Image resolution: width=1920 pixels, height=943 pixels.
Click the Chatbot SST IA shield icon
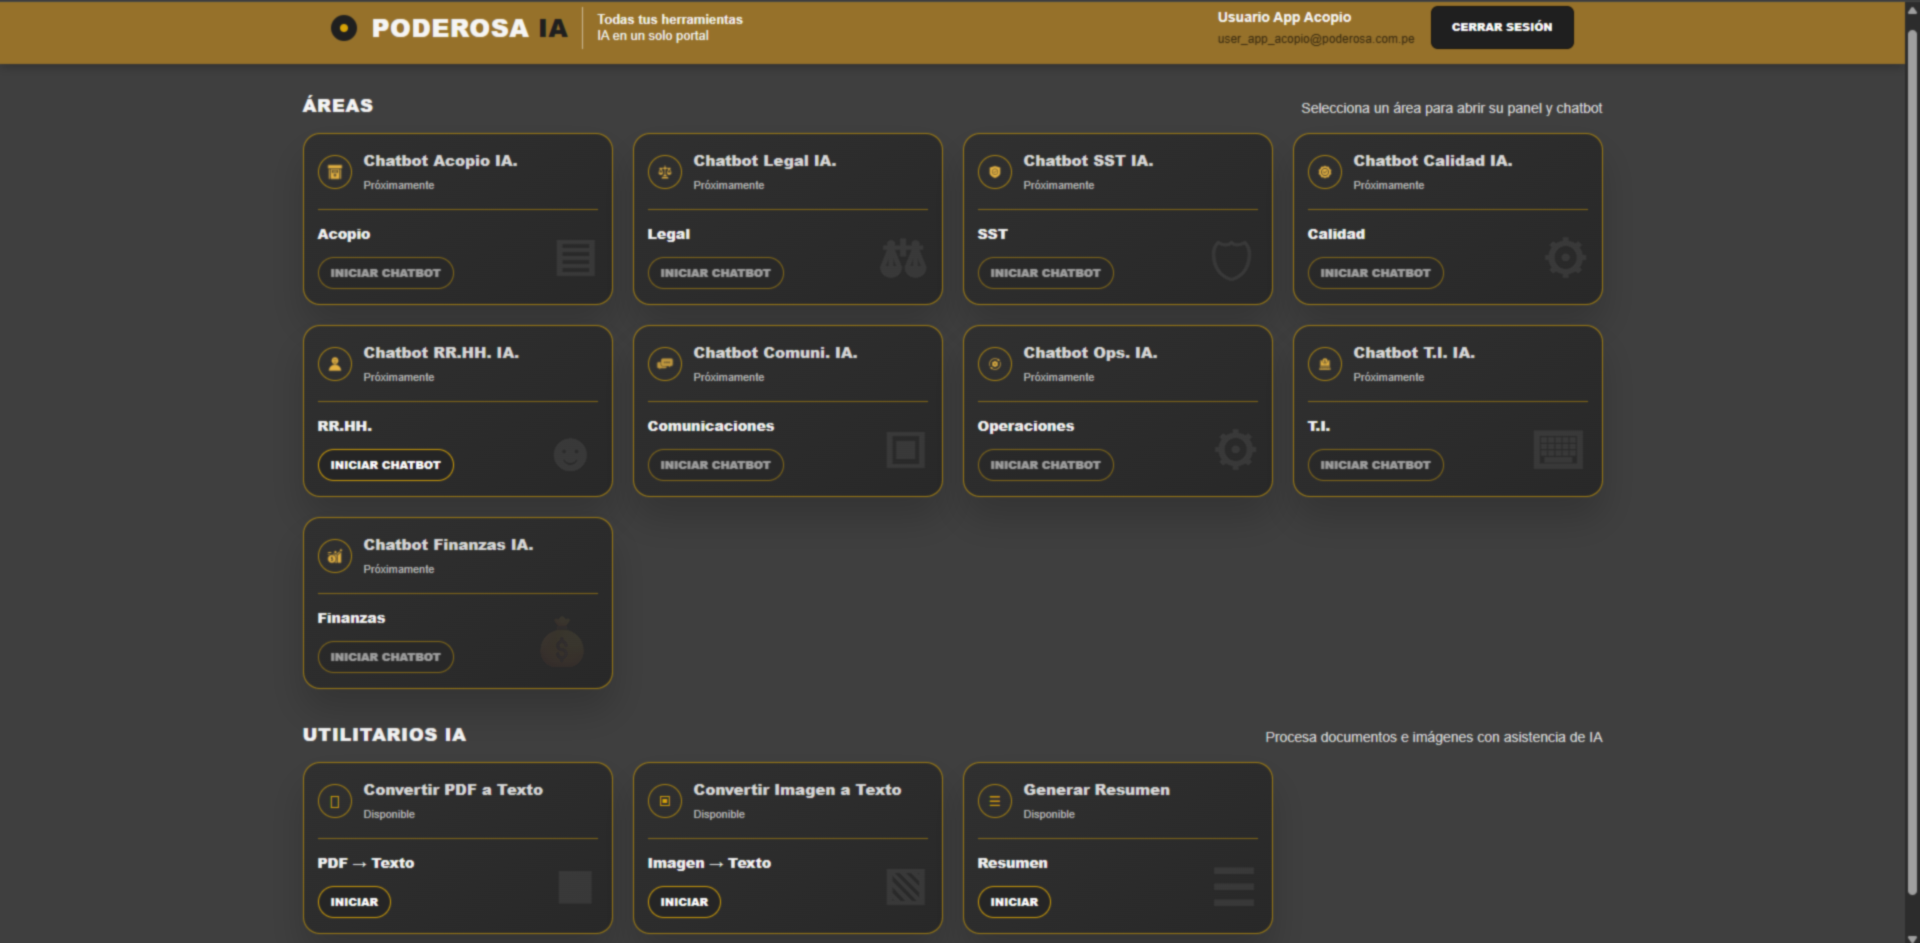click(995, 172)
